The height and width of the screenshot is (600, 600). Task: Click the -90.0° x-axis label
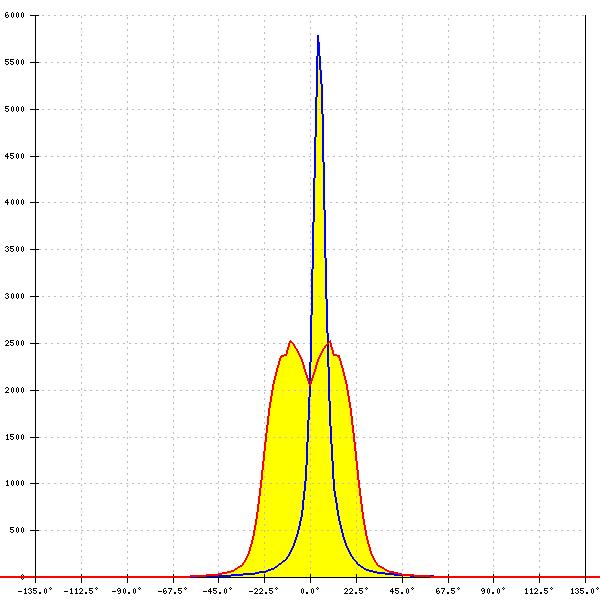[x=126, y=591]
